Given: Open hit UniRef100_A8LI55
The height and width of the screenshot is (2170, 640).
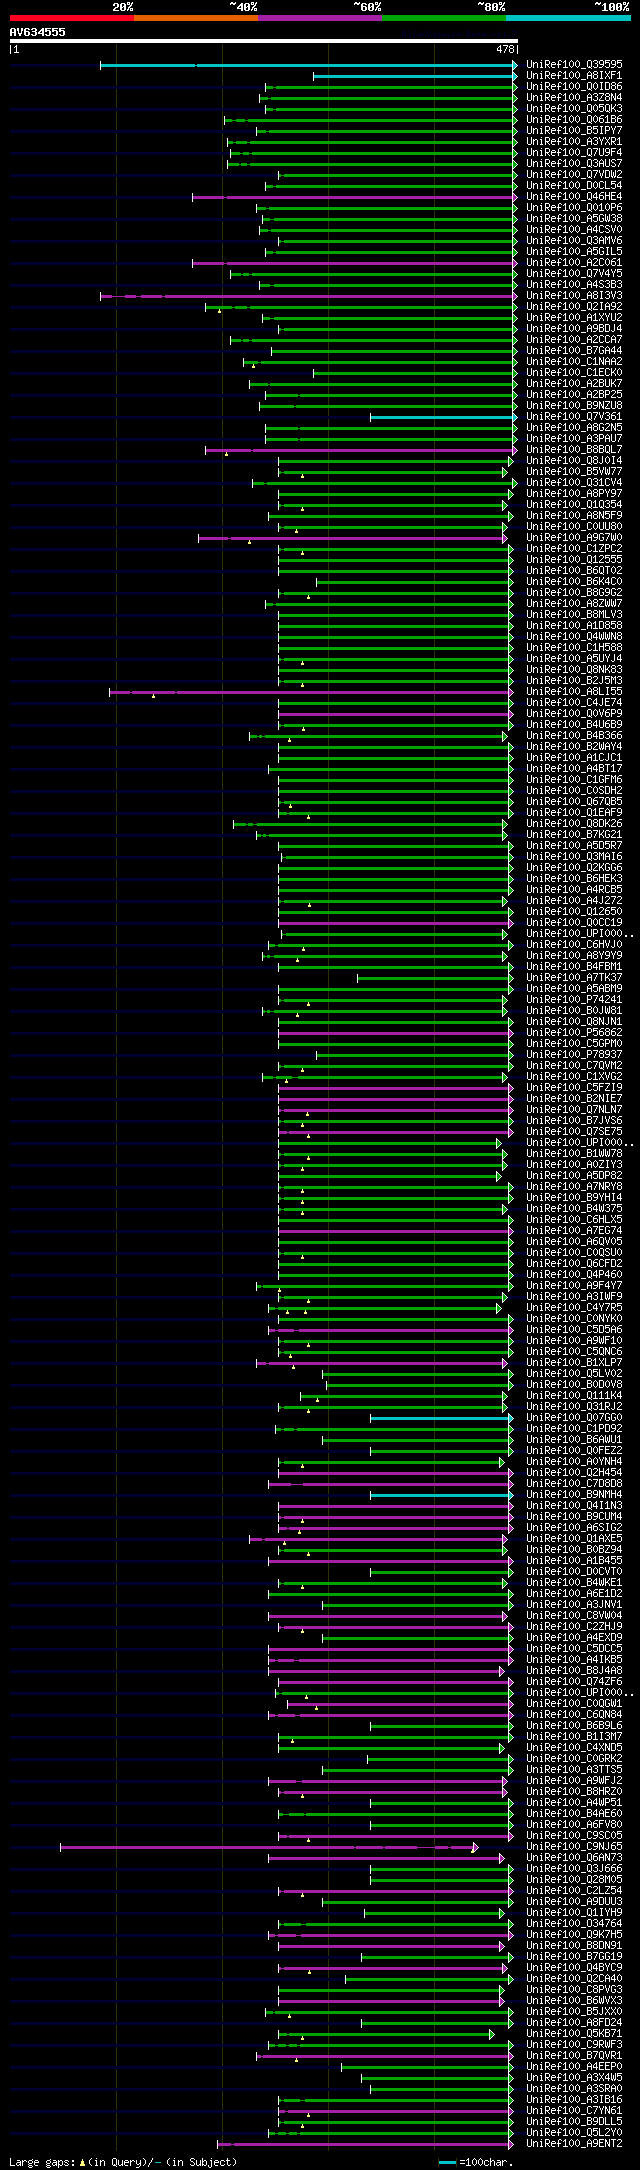Looking at the screenshot, I should [574, 691].
